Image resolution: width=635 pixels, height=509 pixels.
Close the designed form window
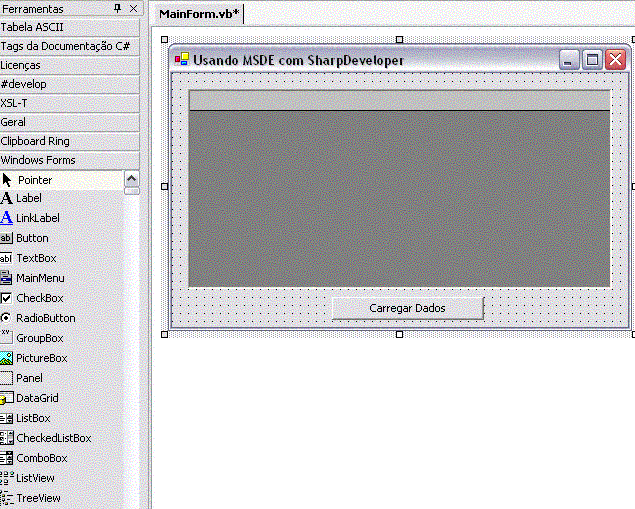[616, 60]
